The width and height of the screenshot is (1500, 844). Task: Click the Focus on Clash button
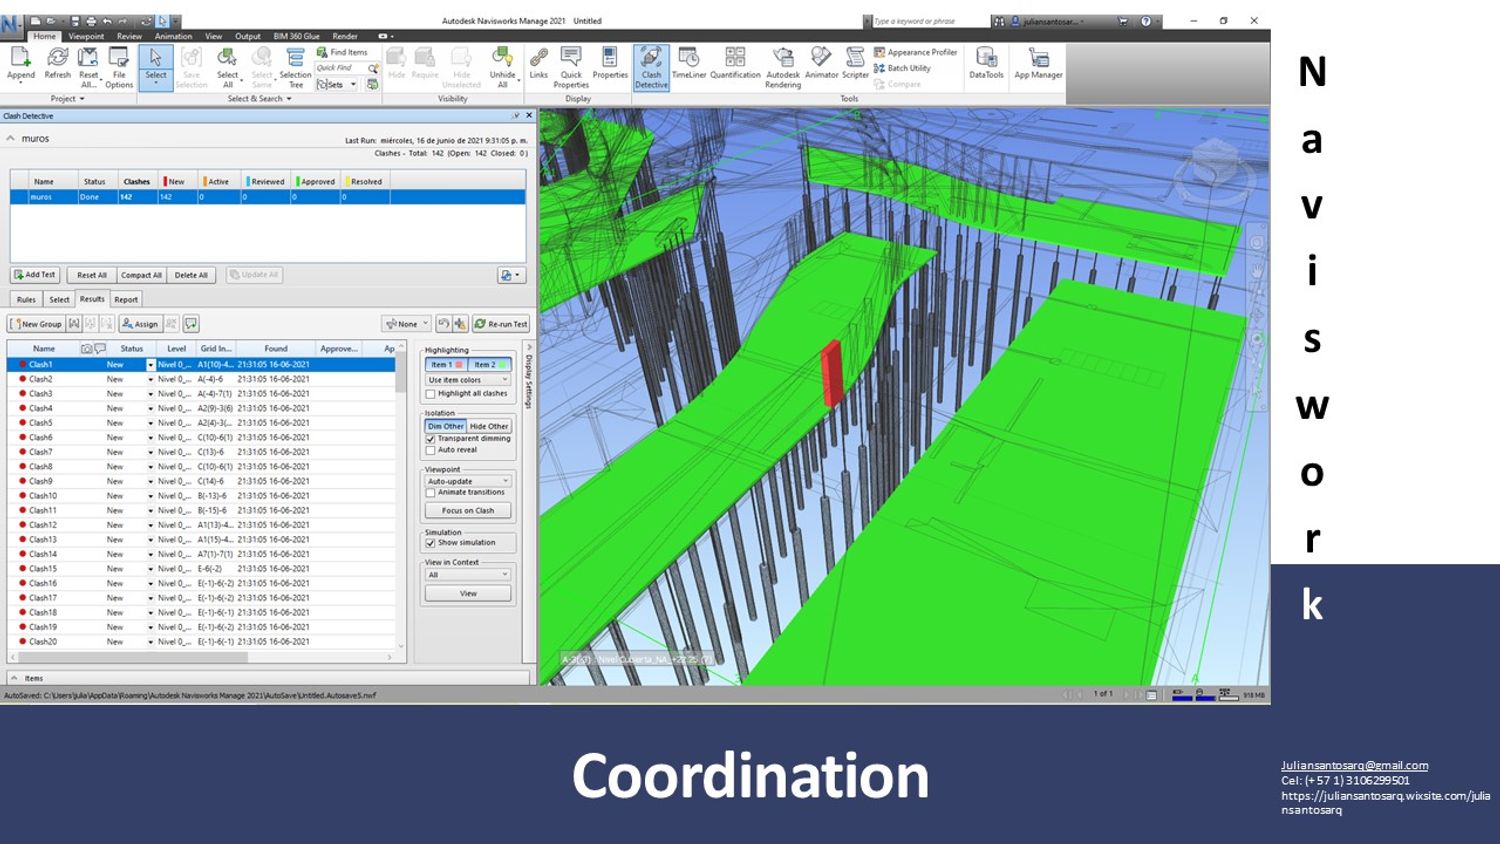point(468,511)
